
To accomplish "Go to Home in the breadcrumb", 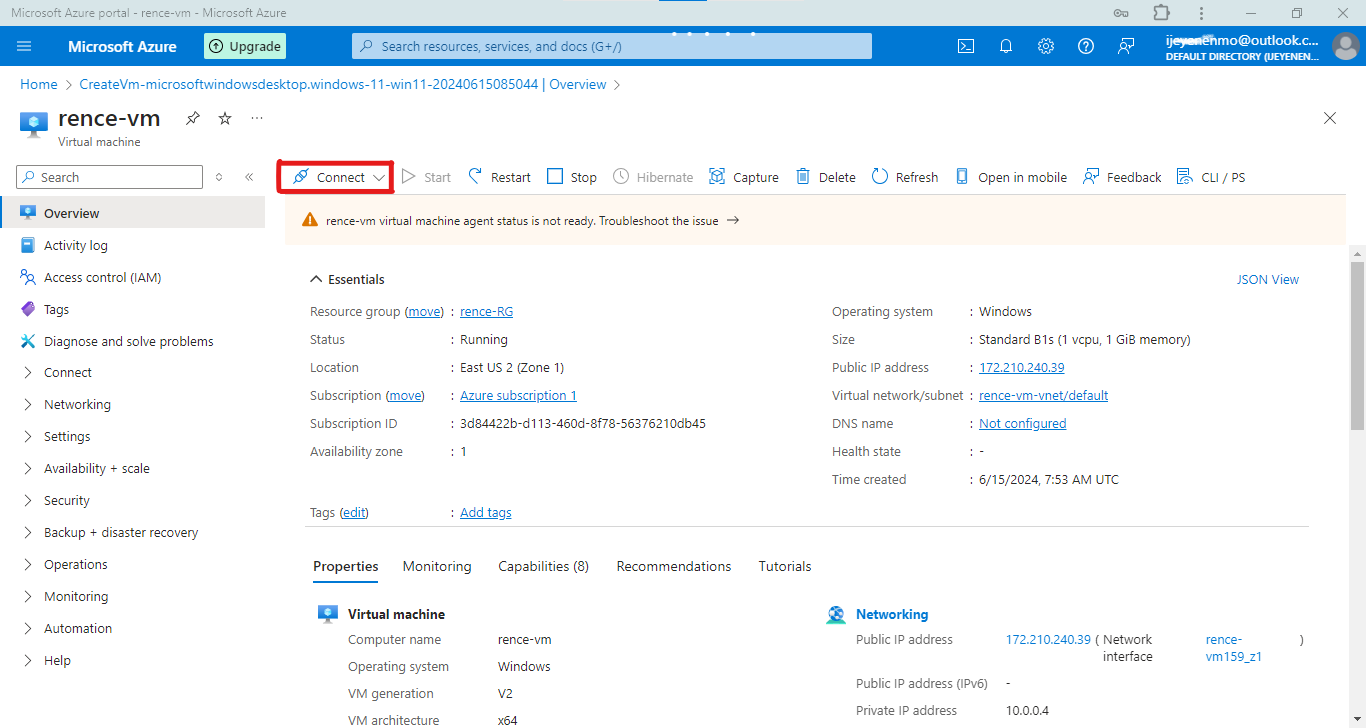I will click(x=39, y=85).
